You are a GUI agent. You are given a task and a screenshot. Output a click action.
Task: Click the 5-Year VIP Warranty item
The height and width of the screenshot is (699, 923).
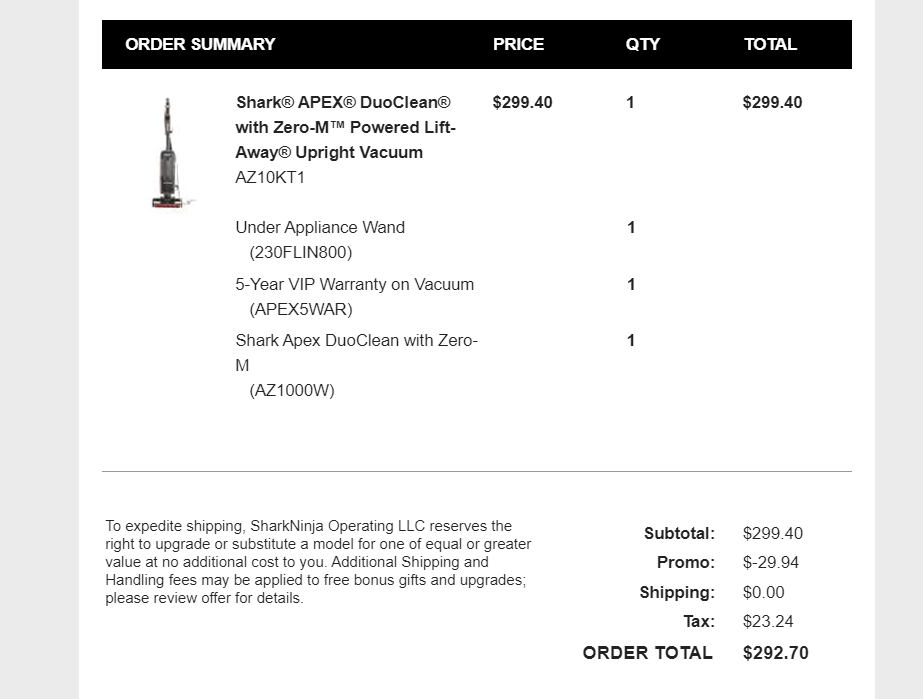click(x=354, y=284)
